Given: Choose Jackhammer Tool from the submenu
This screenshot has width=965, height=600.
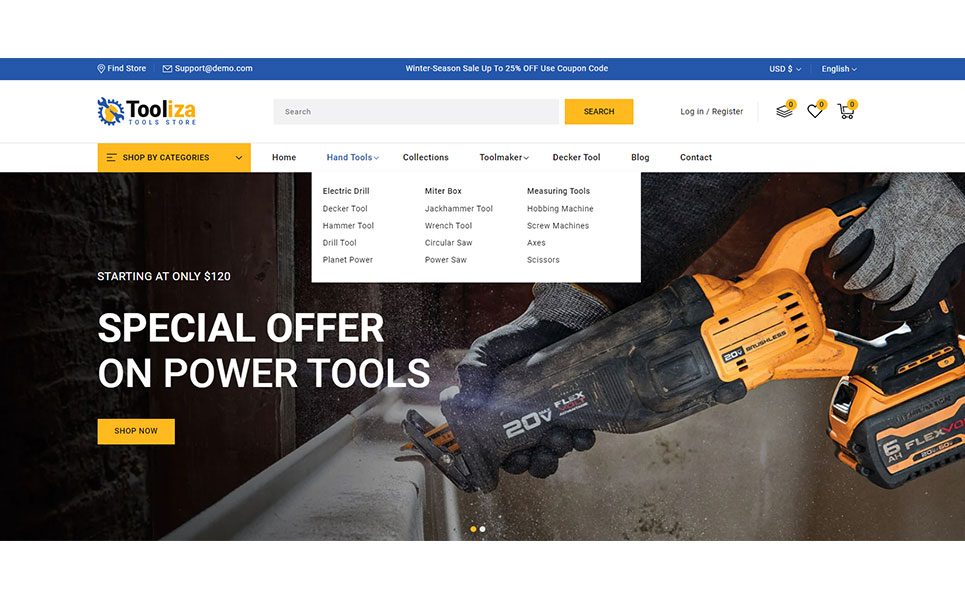Looking at the screenshot, I should (458, 209).
